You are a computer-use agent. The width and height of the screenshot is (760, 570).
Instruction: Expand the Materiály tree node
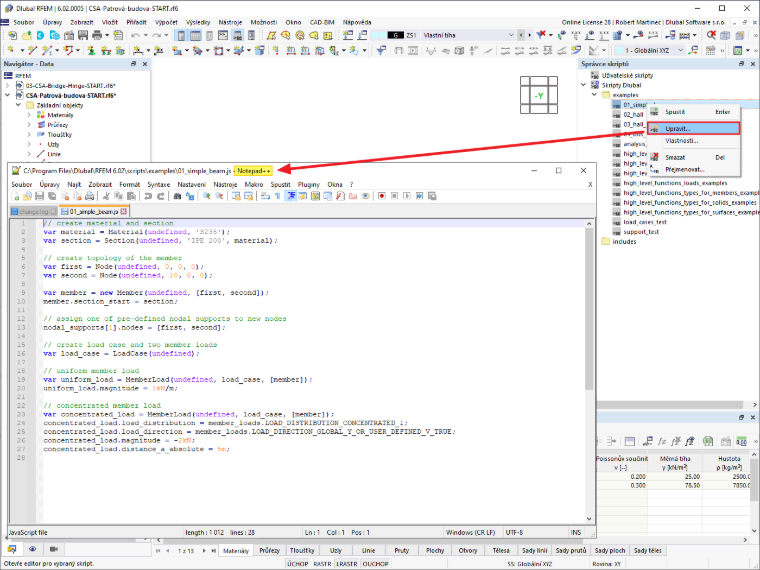coord(29,115)
